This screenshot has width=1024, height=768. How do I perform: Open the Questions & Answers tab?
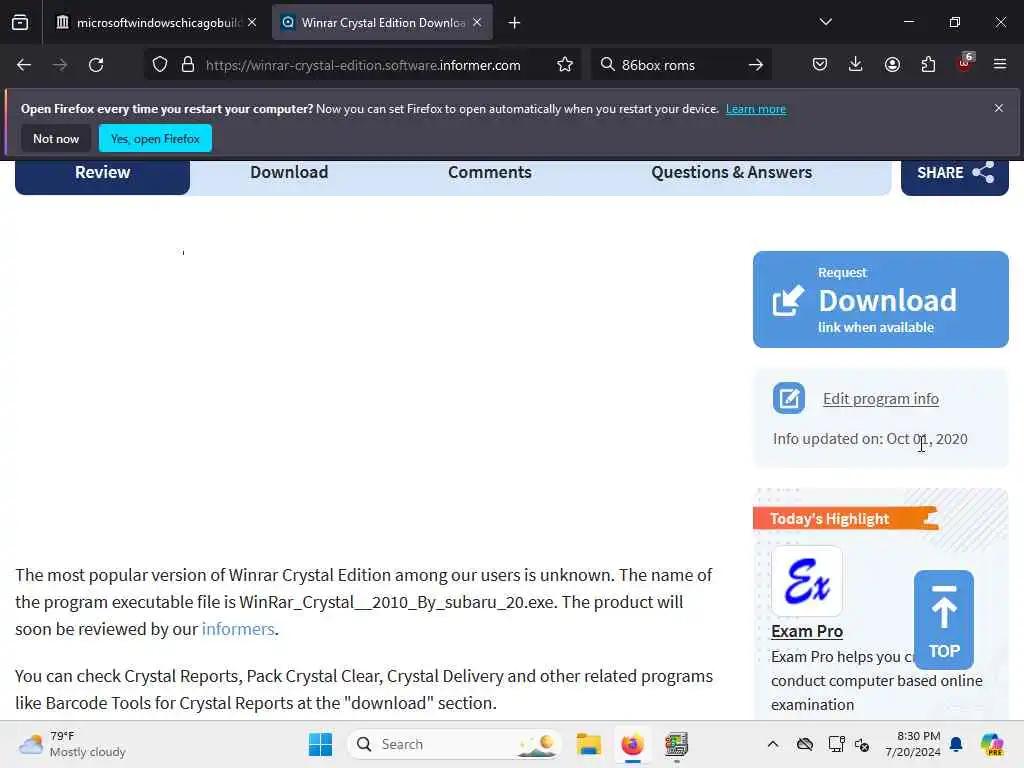pos(731,172)
